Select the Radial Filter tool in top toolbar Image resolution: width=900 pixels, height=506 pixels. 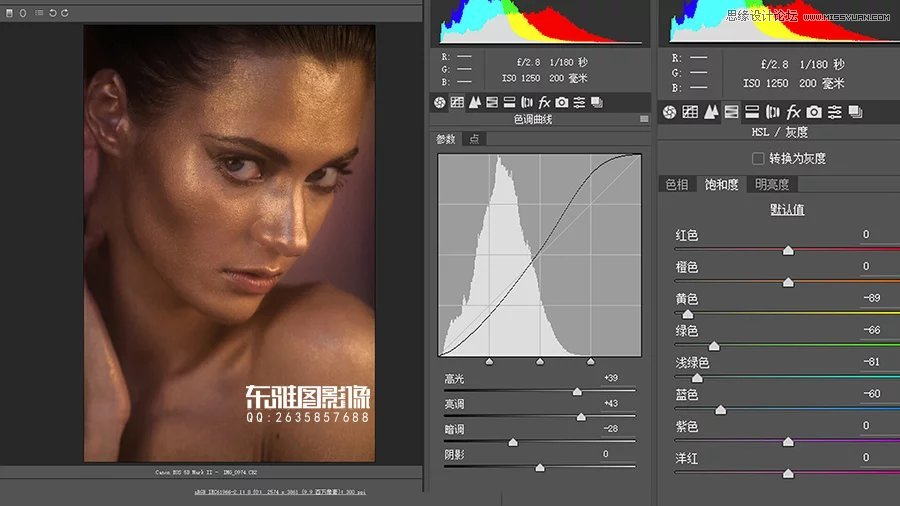23,13
